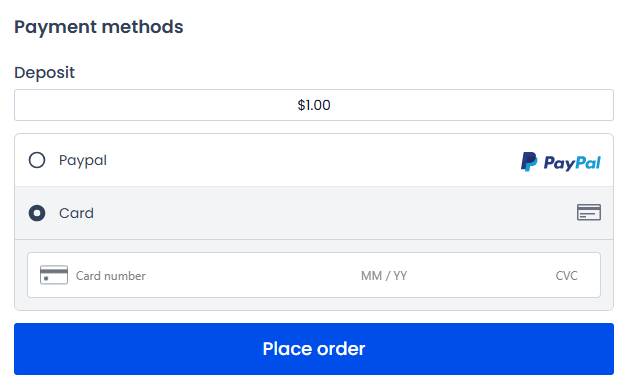Click the $1.00 deposit amount field
This screenshot has width=635, height=388.
[x=314, y=105]
